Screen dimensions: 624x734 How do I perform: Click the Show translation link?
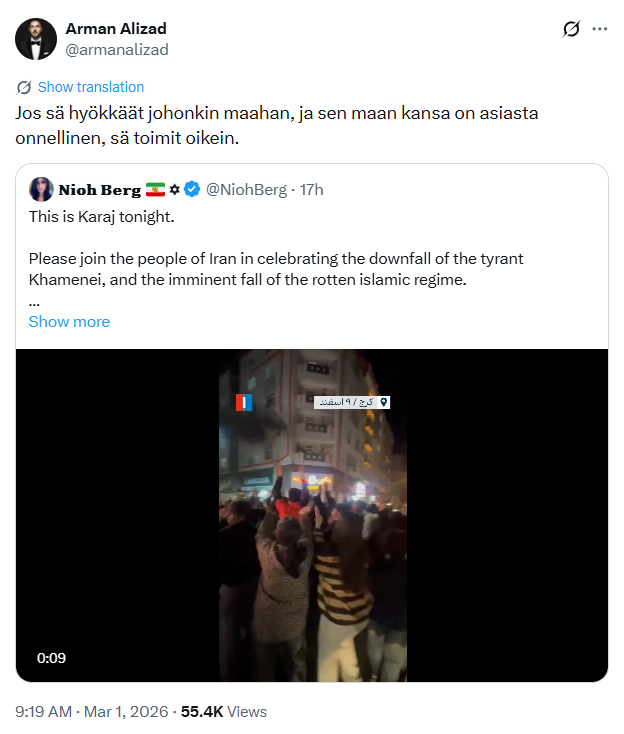click(x=91, y=87)
